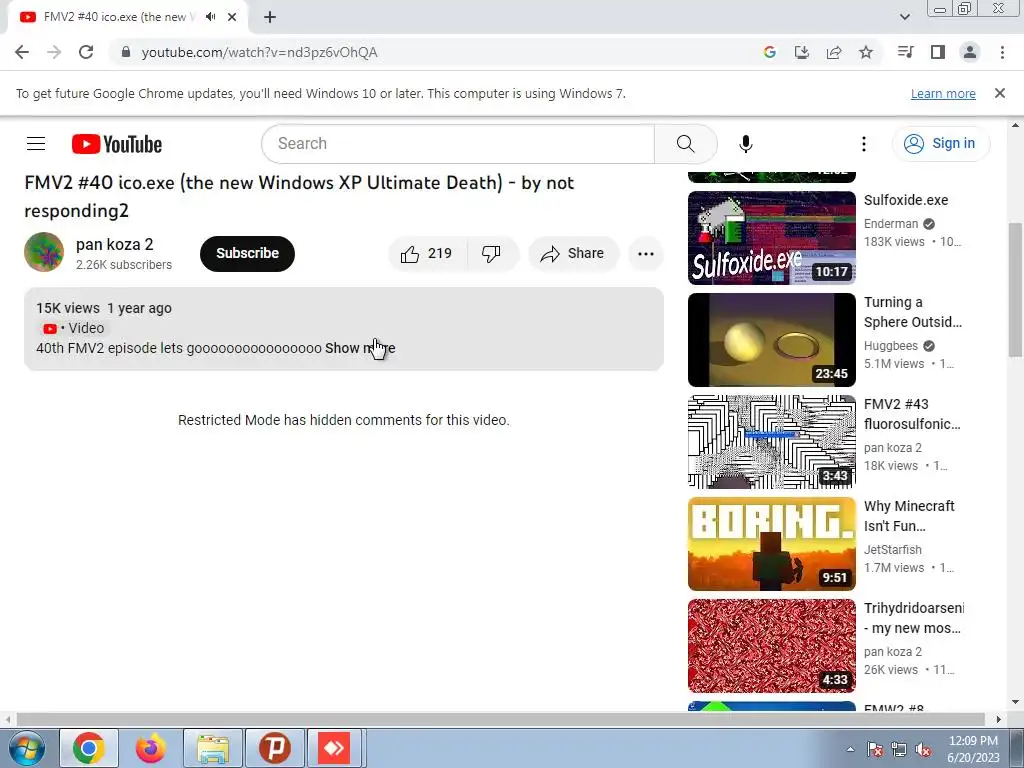Click the Huggbees channel name

coord(890,346)
